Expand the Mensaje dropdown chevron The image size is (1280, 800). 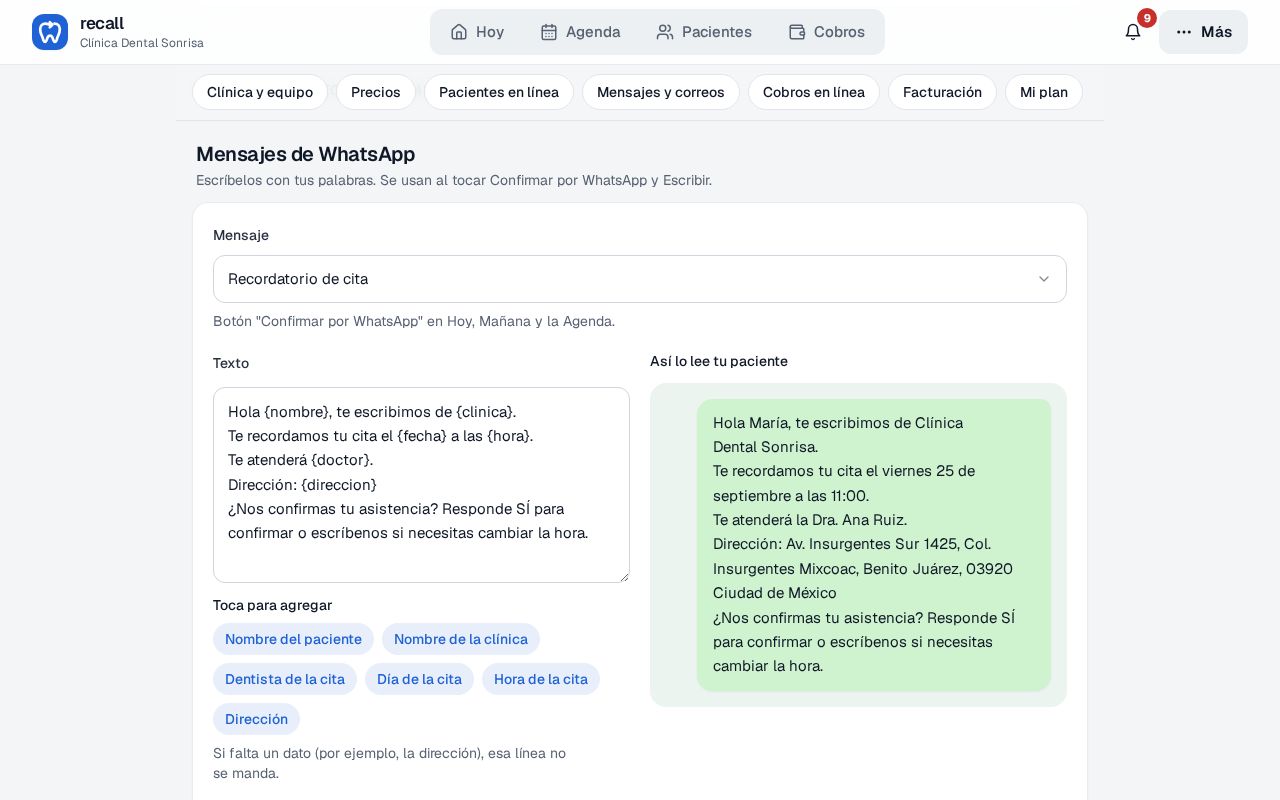(1044, 279)
